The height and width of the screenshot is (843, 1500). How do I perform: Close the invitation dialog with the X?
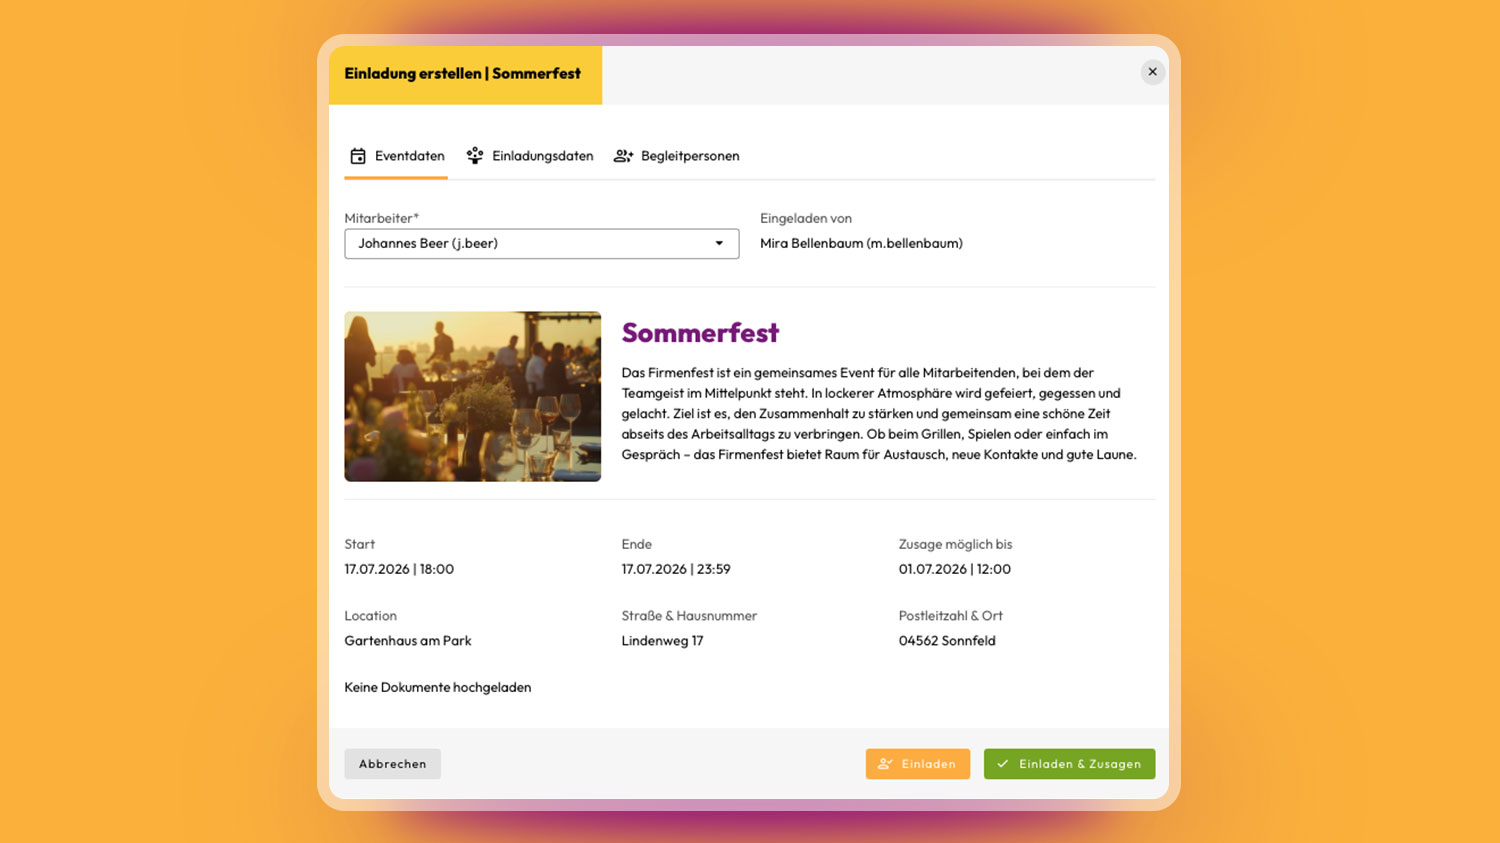click(1152, 72)
